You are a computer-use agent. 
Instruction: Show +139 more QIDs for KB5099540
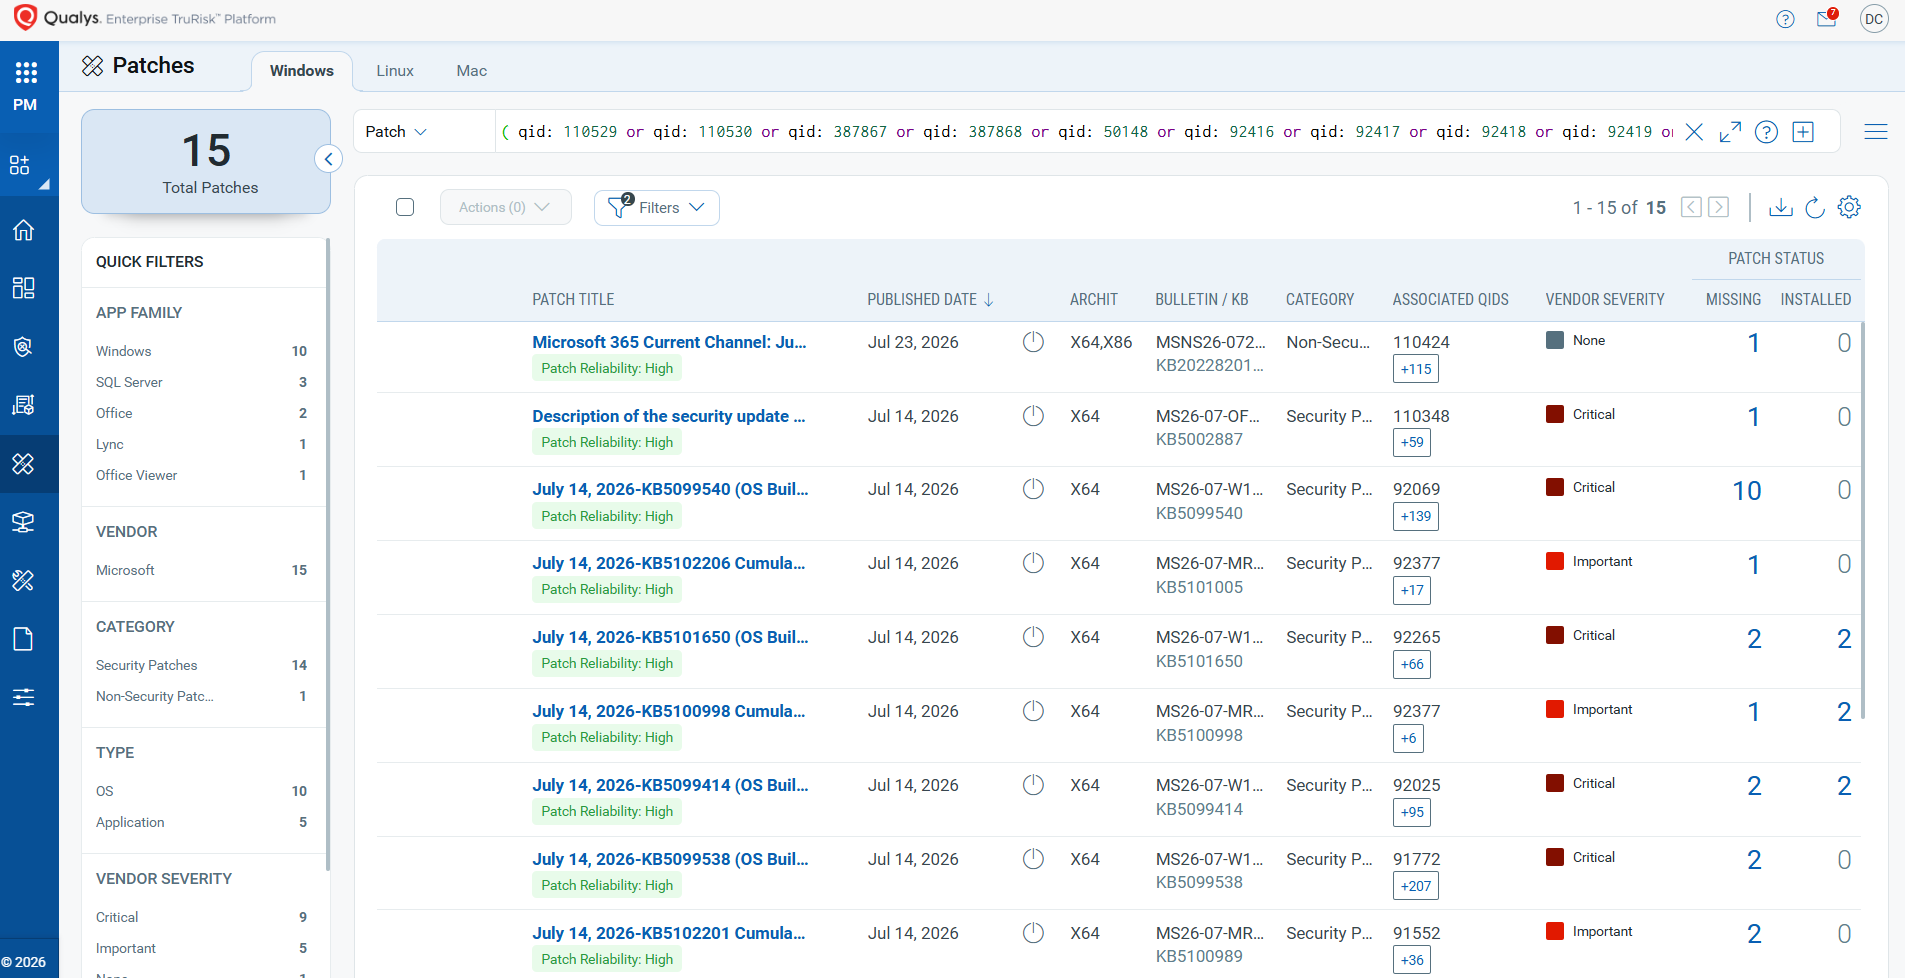point(1416,516)
